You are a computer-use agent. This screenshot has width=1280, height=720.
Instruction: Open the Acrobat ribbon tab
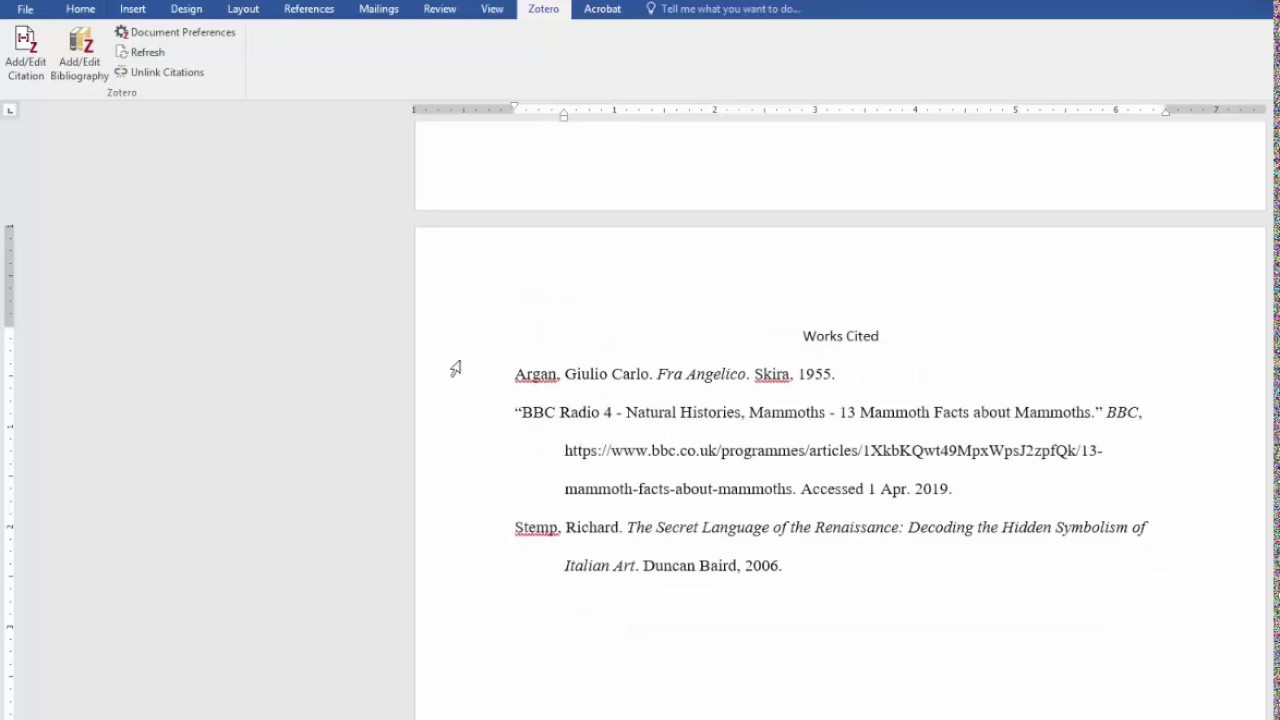click(602, 9)
